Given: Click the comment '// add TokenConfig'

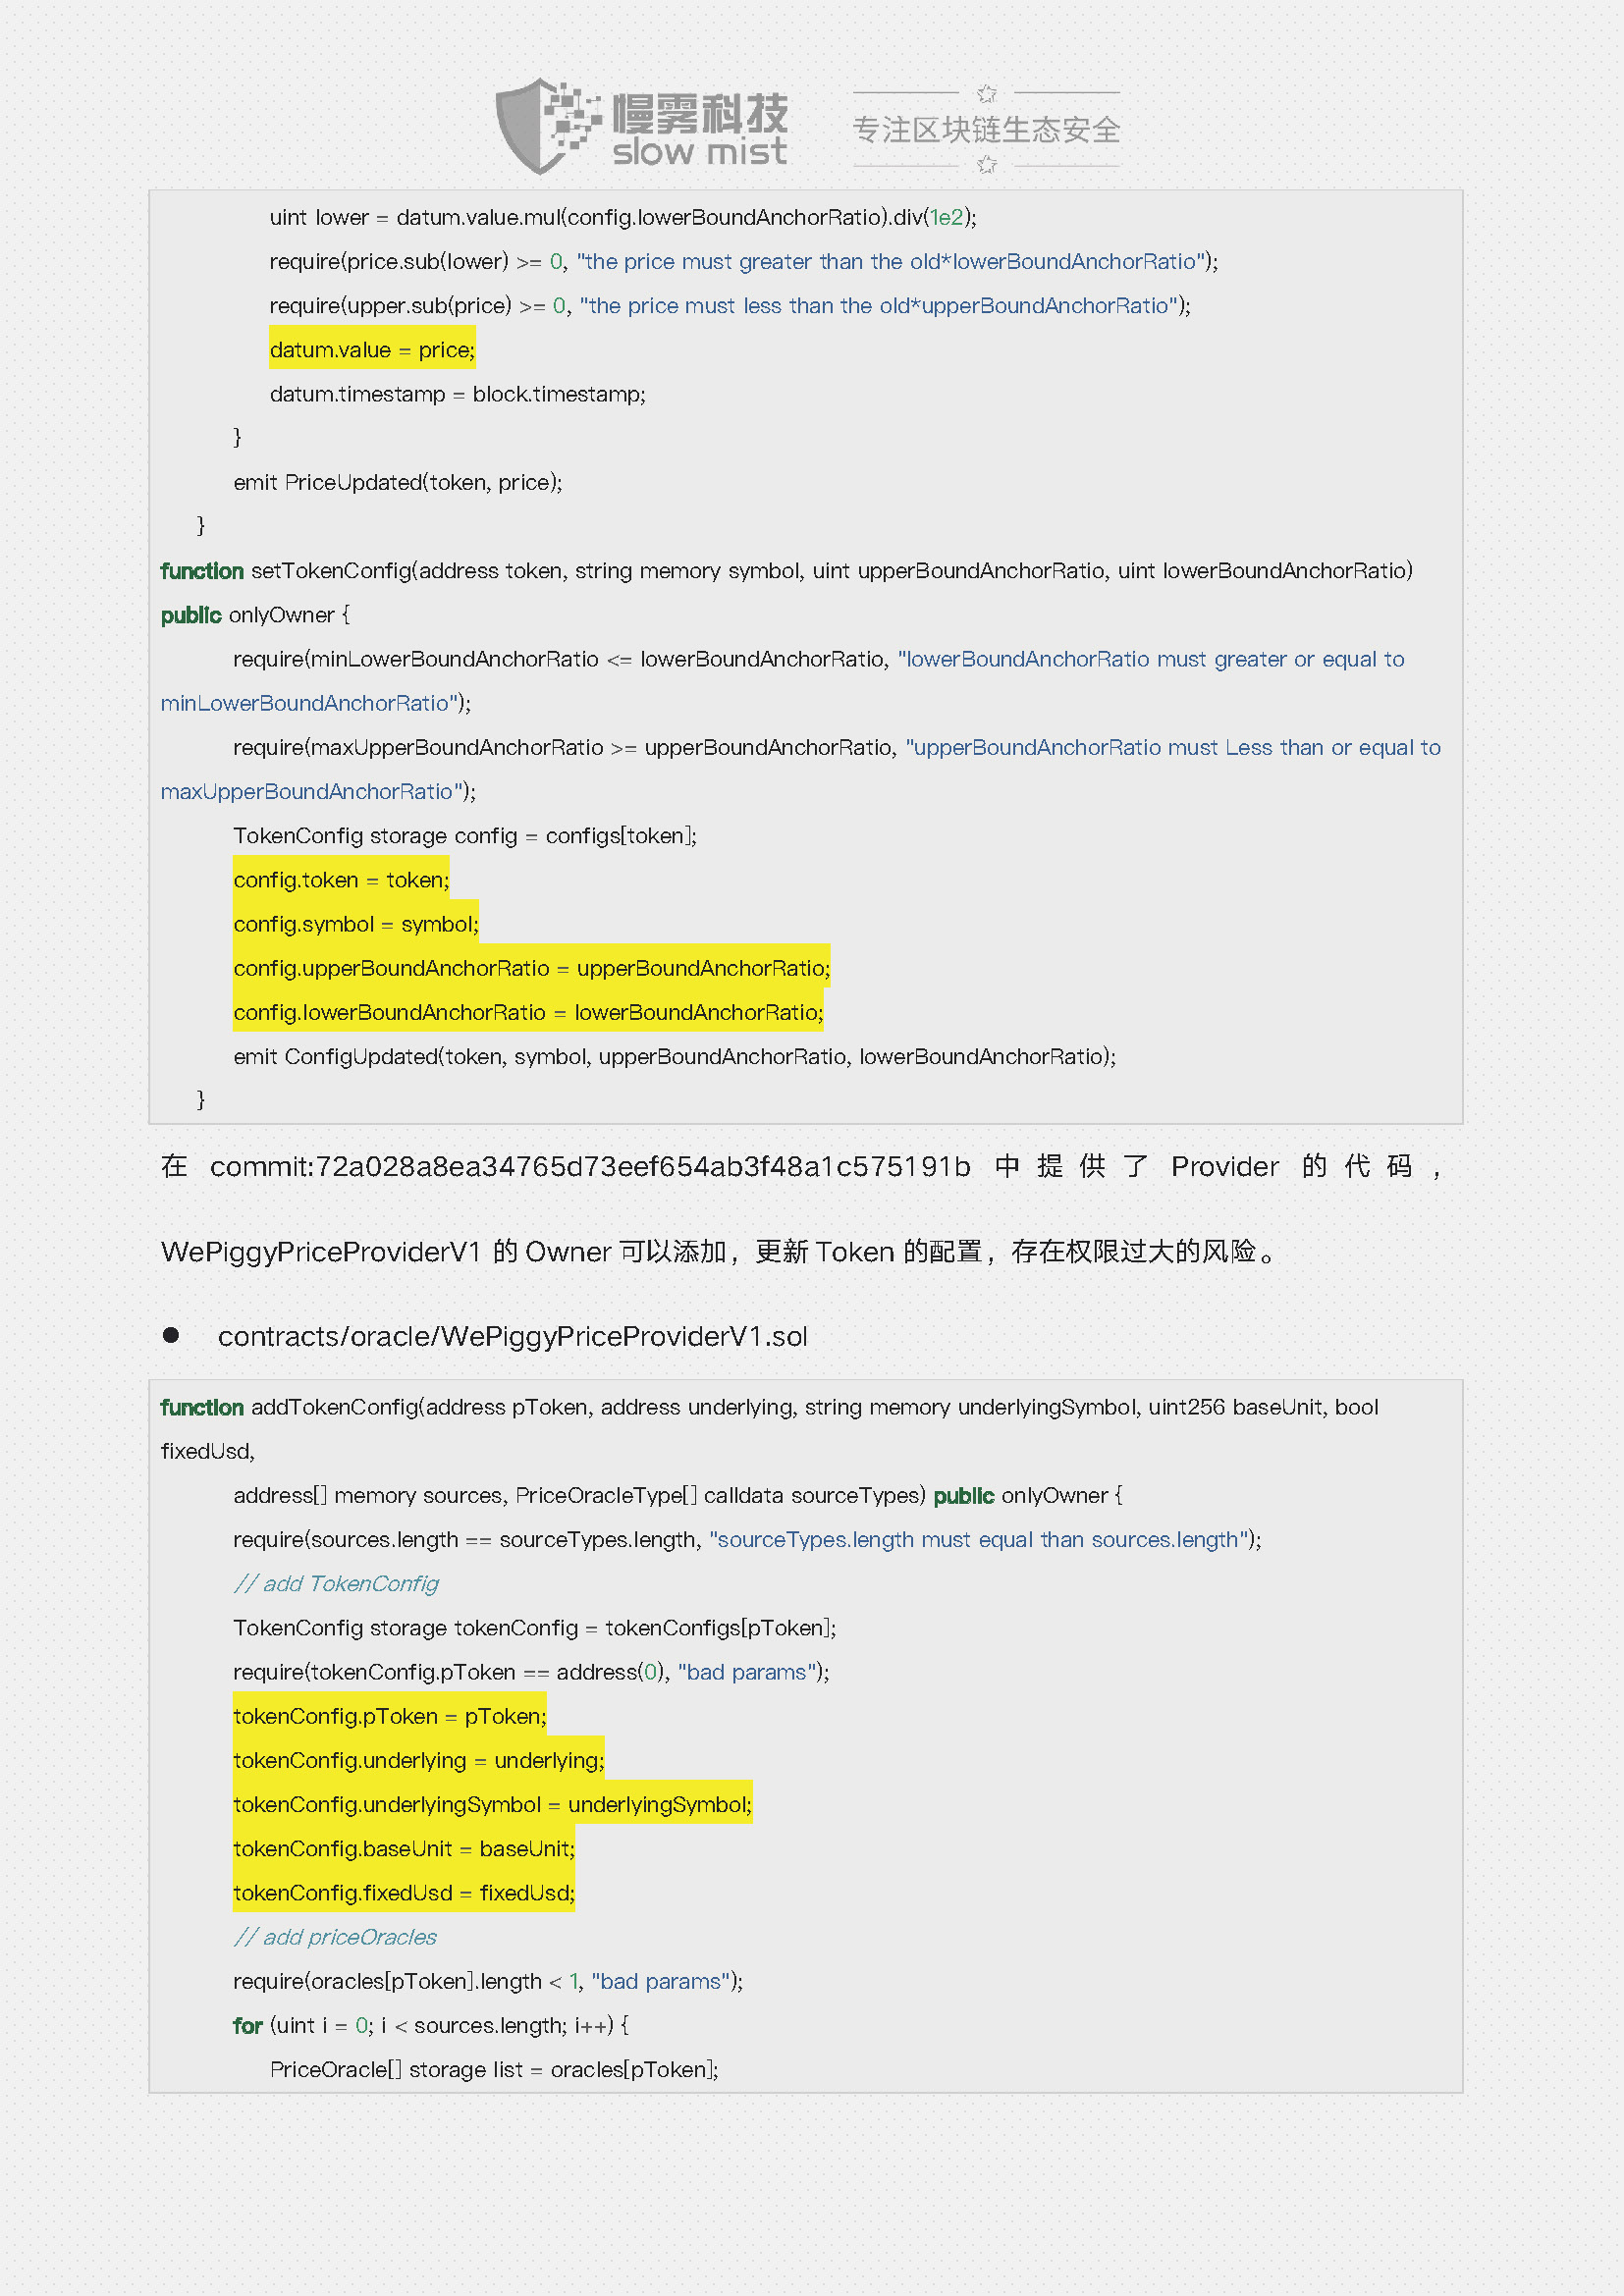Looking at the screenshot, I should pos(336,1583).
